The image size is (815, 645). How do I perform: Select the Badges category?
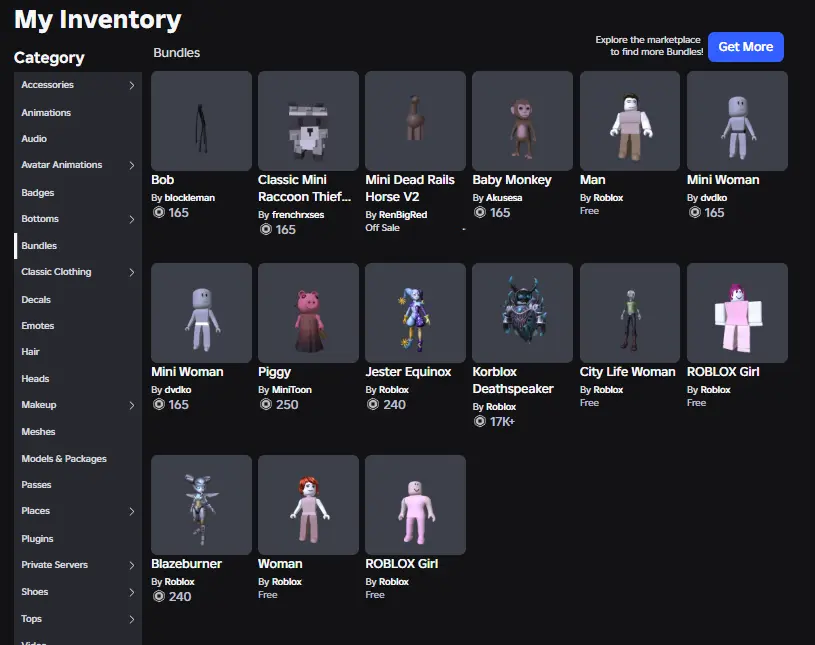[38, 193]
